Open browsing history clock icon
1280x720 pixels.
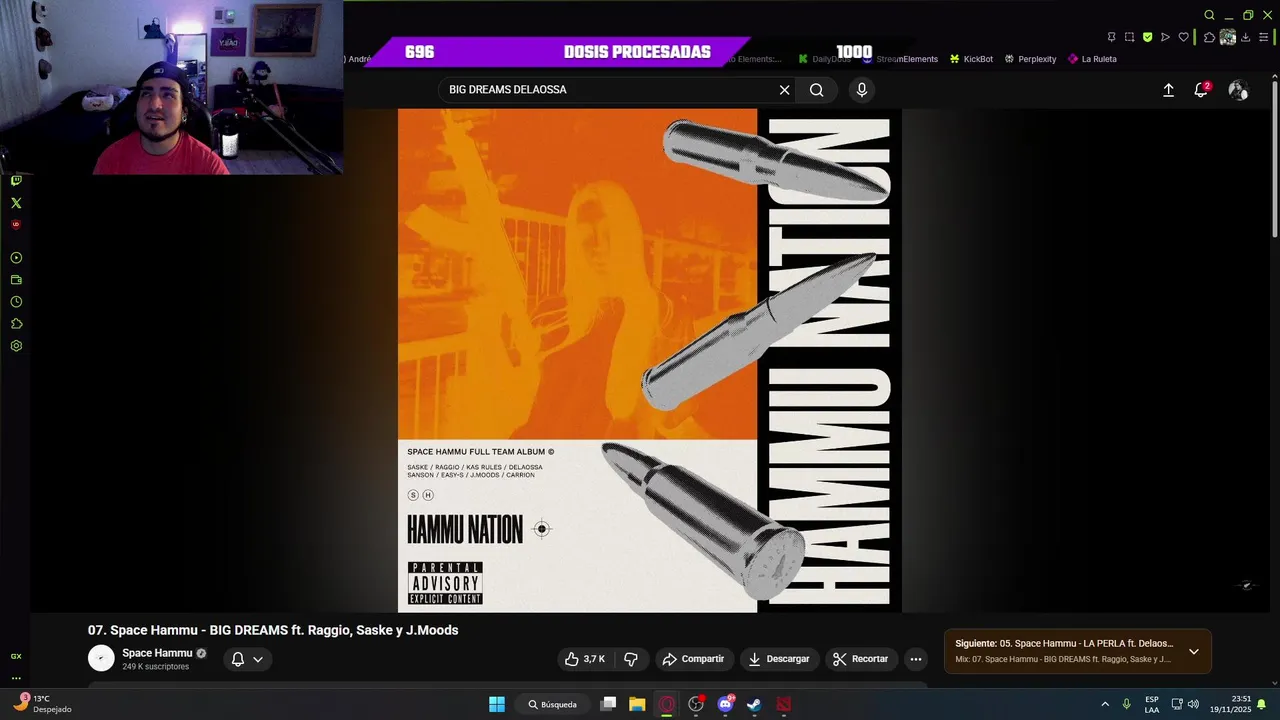[x=16, y=302]
